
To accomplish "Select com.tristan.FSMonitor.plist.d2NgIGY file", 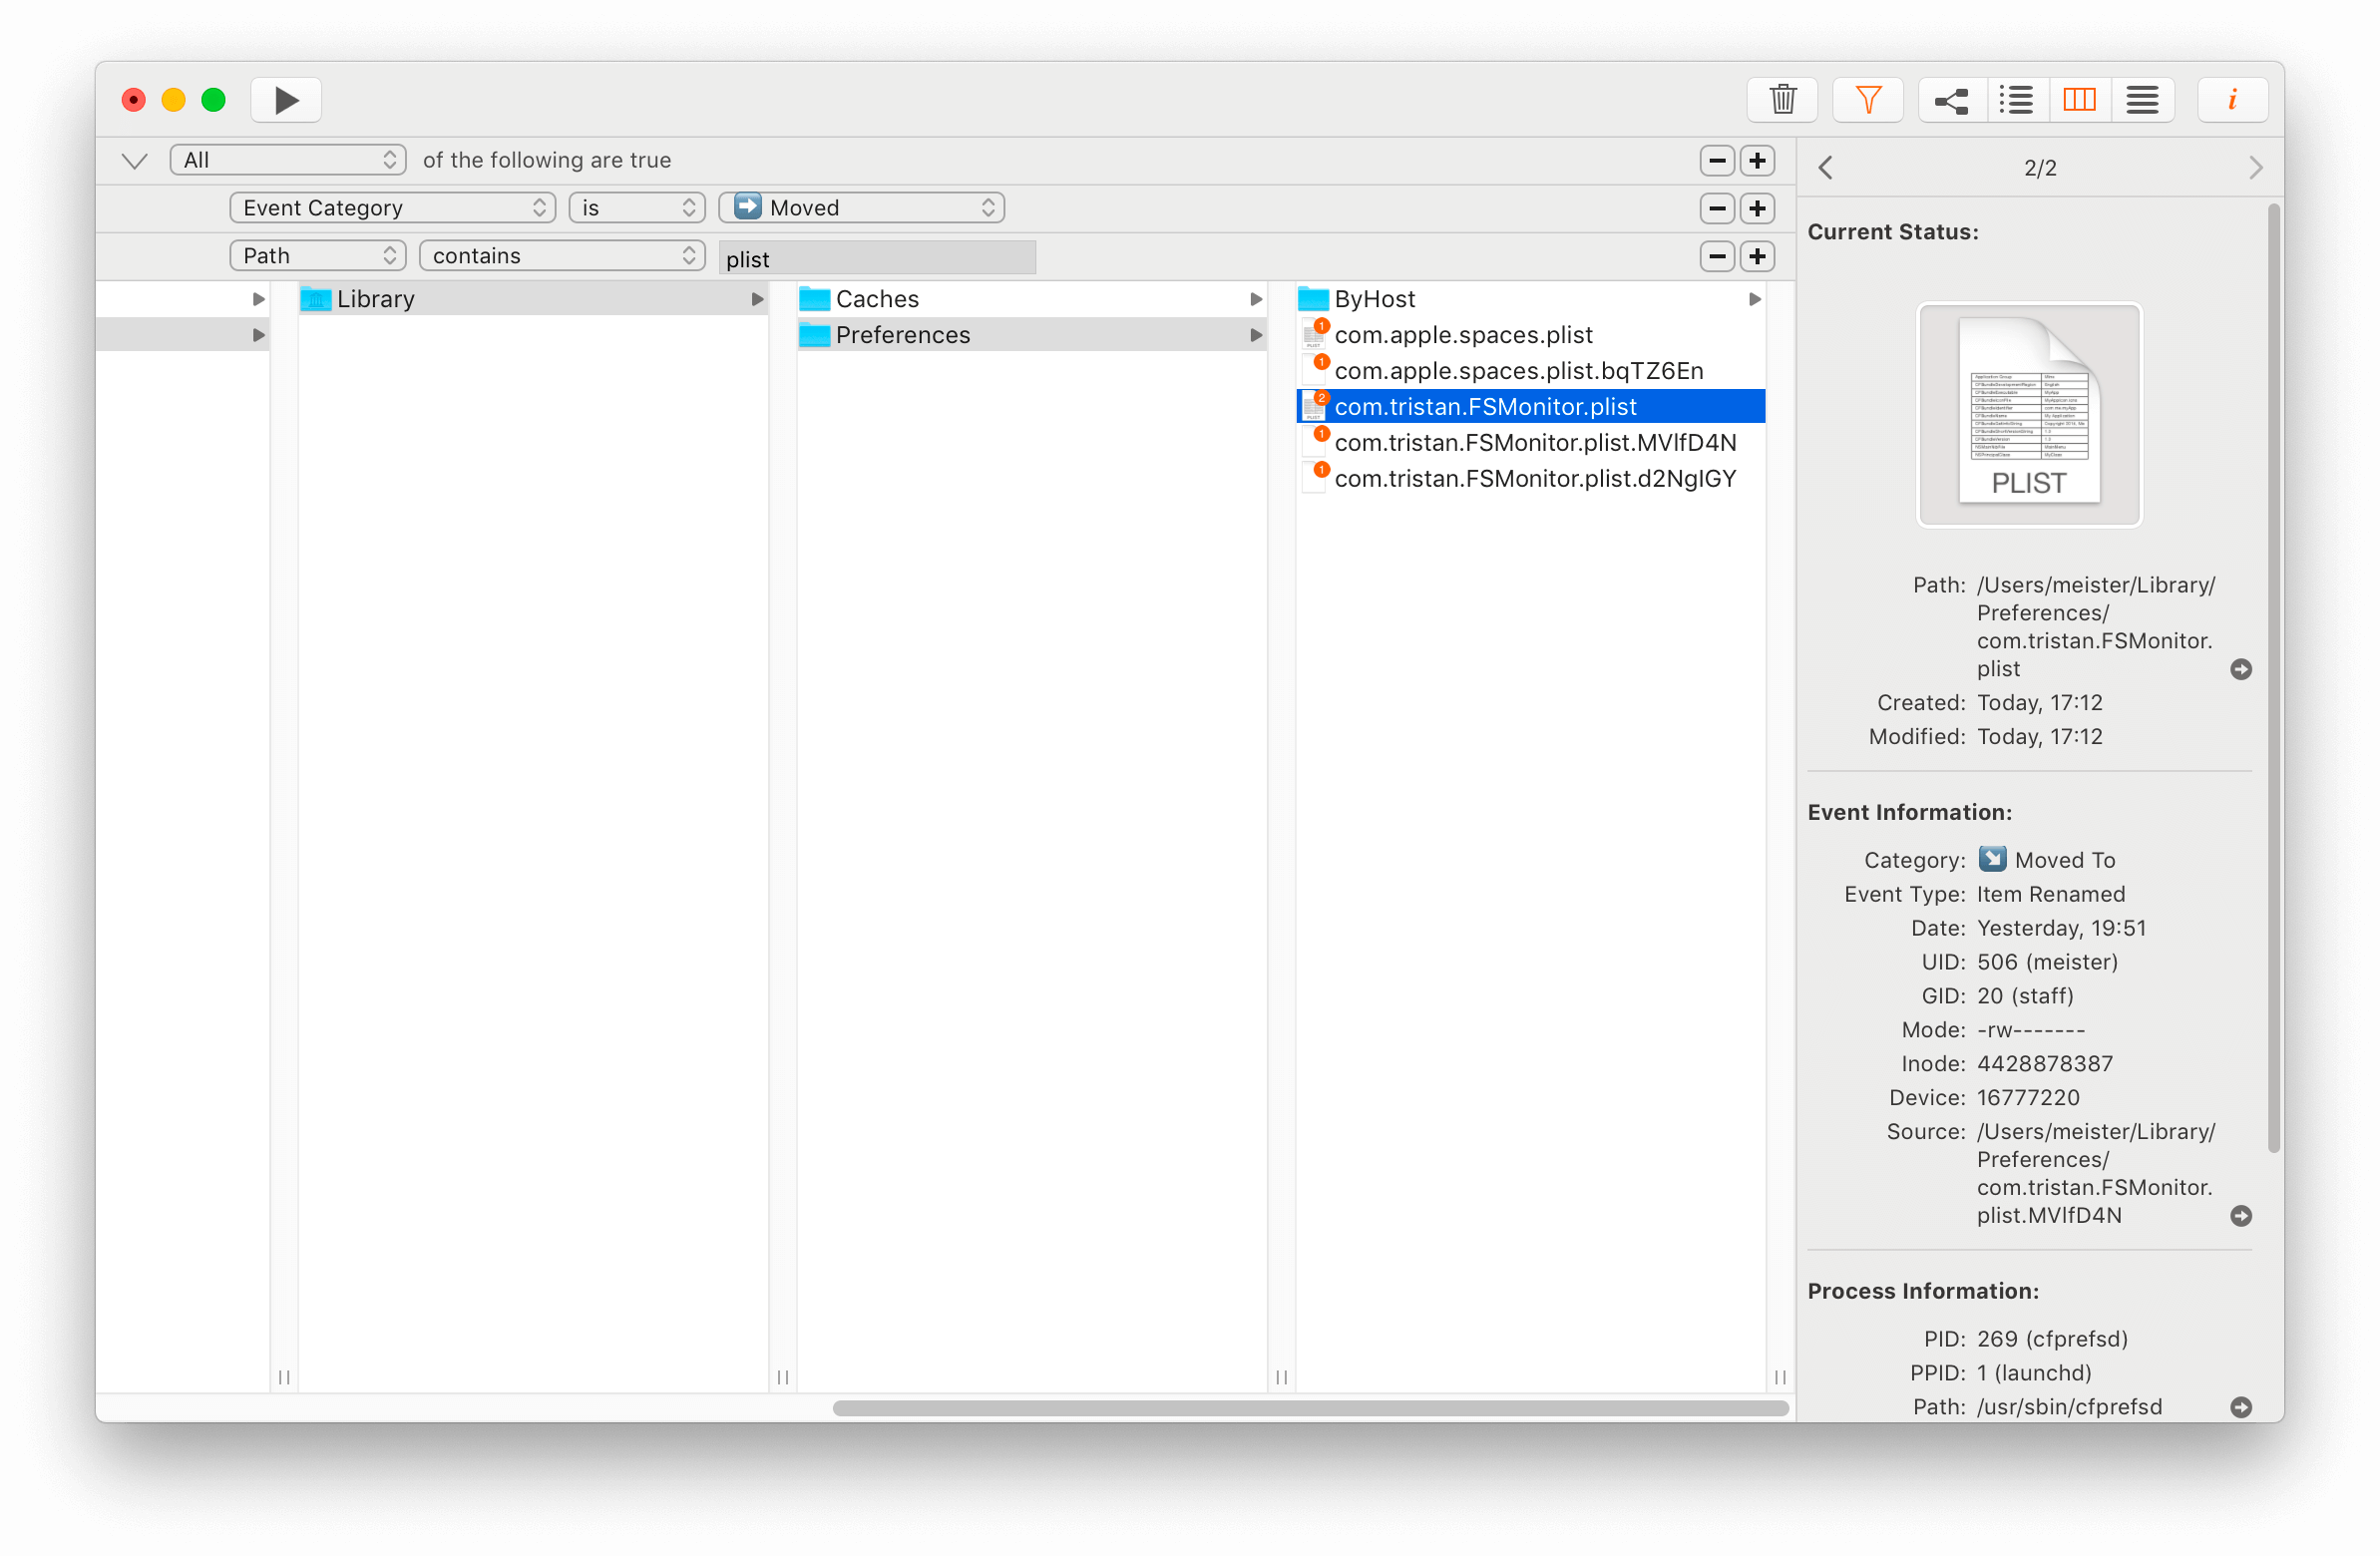I will (x=1530, y=479).
